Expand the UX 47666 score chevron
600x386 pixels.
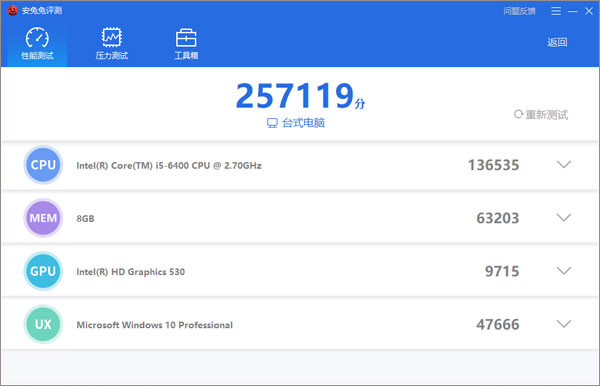point(564,324)
